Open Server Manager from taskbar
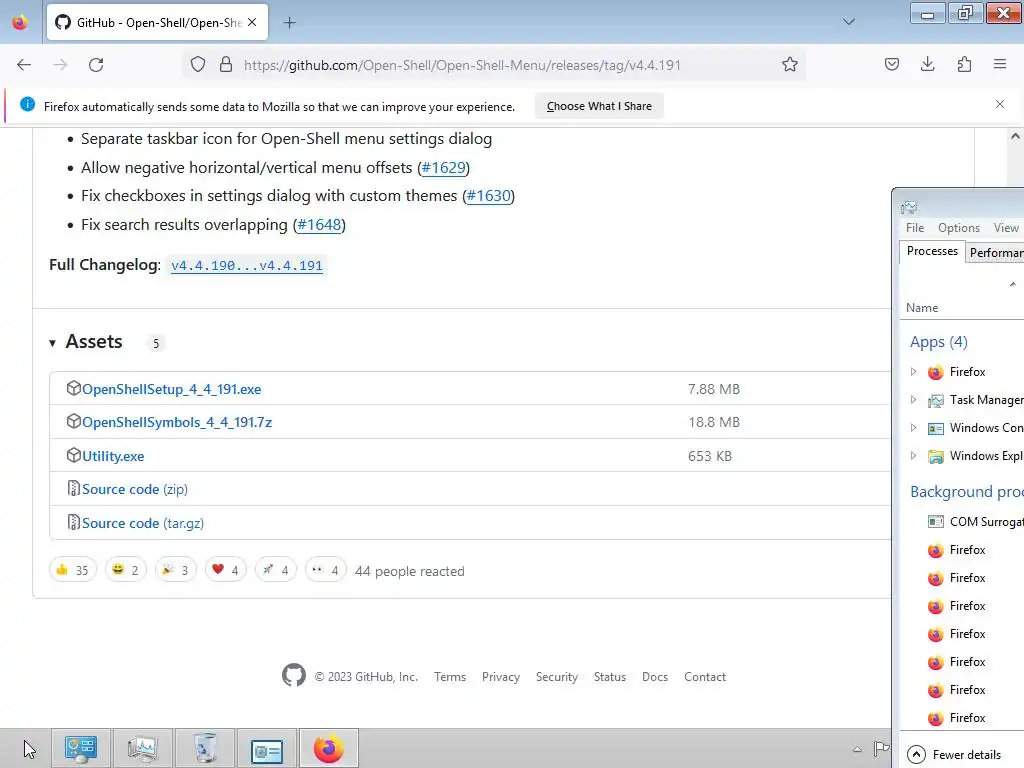The image size is (1024, 768). tap(81, 749)
